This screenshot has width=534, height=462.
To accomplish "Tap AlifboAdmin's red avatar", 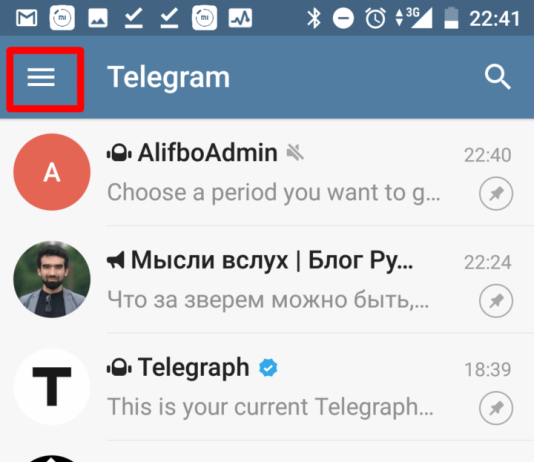I will click(x=52, y=172).
